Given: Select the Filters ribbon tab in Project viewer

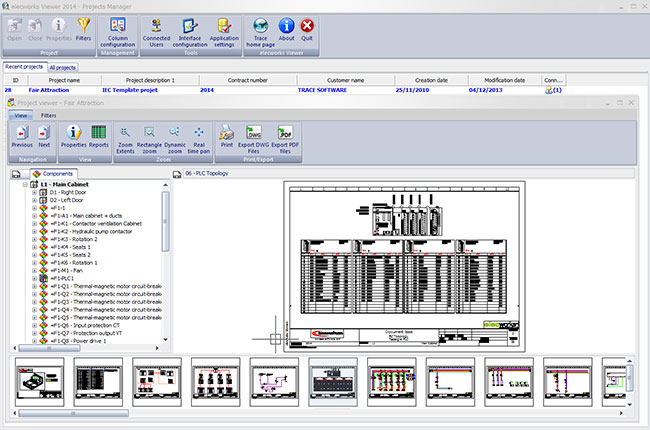Looking at the screenshot, I should pyautogui.click(x=48, y=116).
